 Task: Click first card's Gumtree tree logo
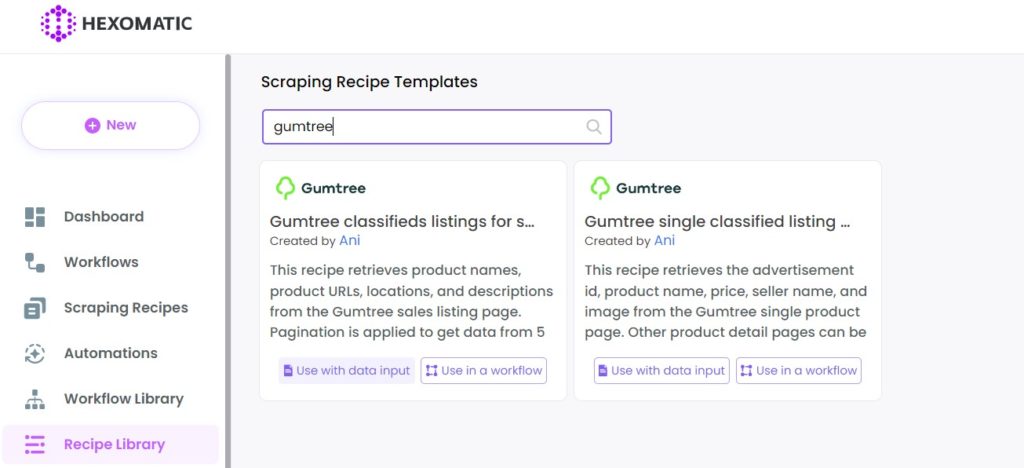pyautogui.click(x=285, y=188)
